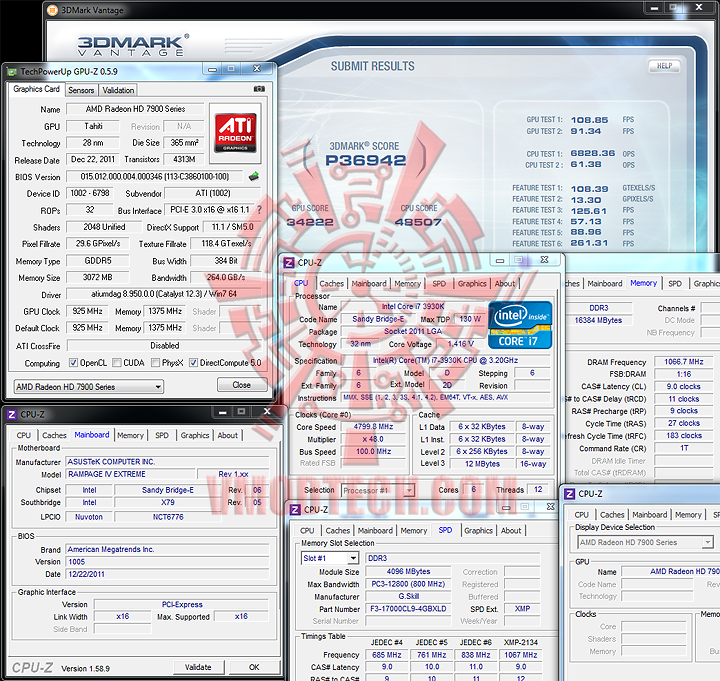This screenshot has width=720, height=681.
Task: Click the Intel Core i7 logo badge
Action: (520, 325)
